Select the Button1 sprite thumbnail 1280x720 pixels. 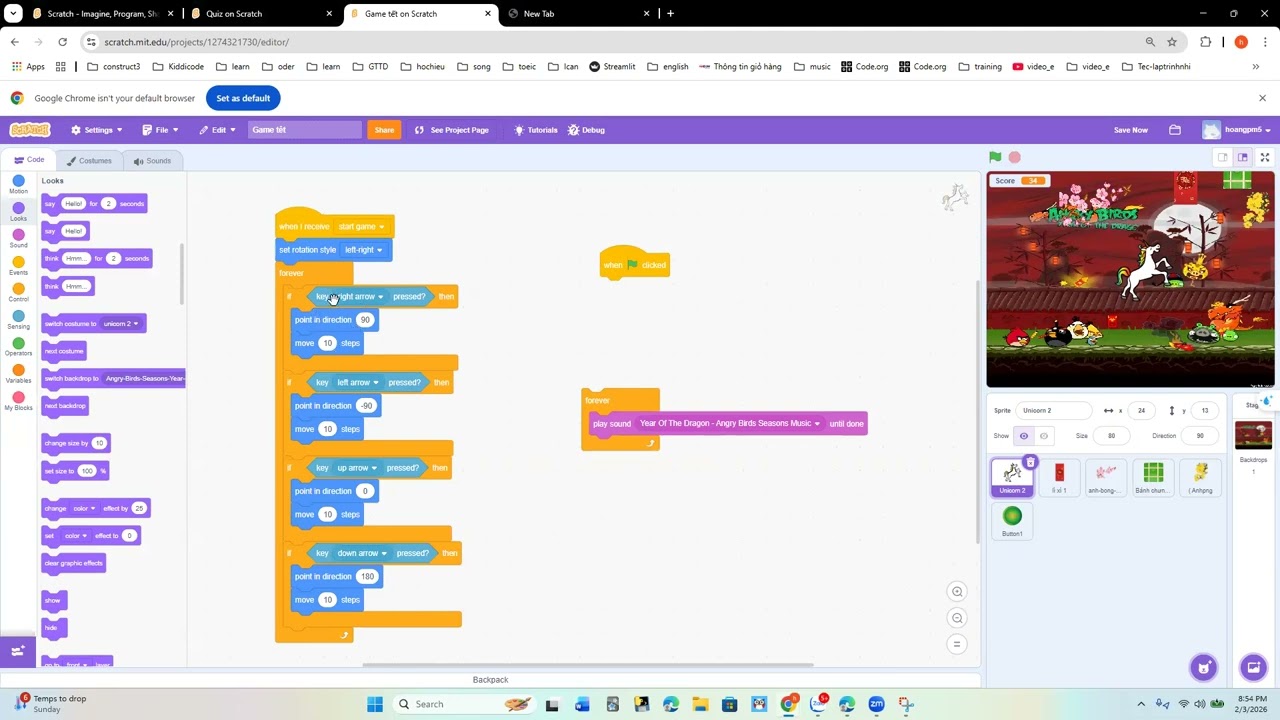coord(1012,520)
